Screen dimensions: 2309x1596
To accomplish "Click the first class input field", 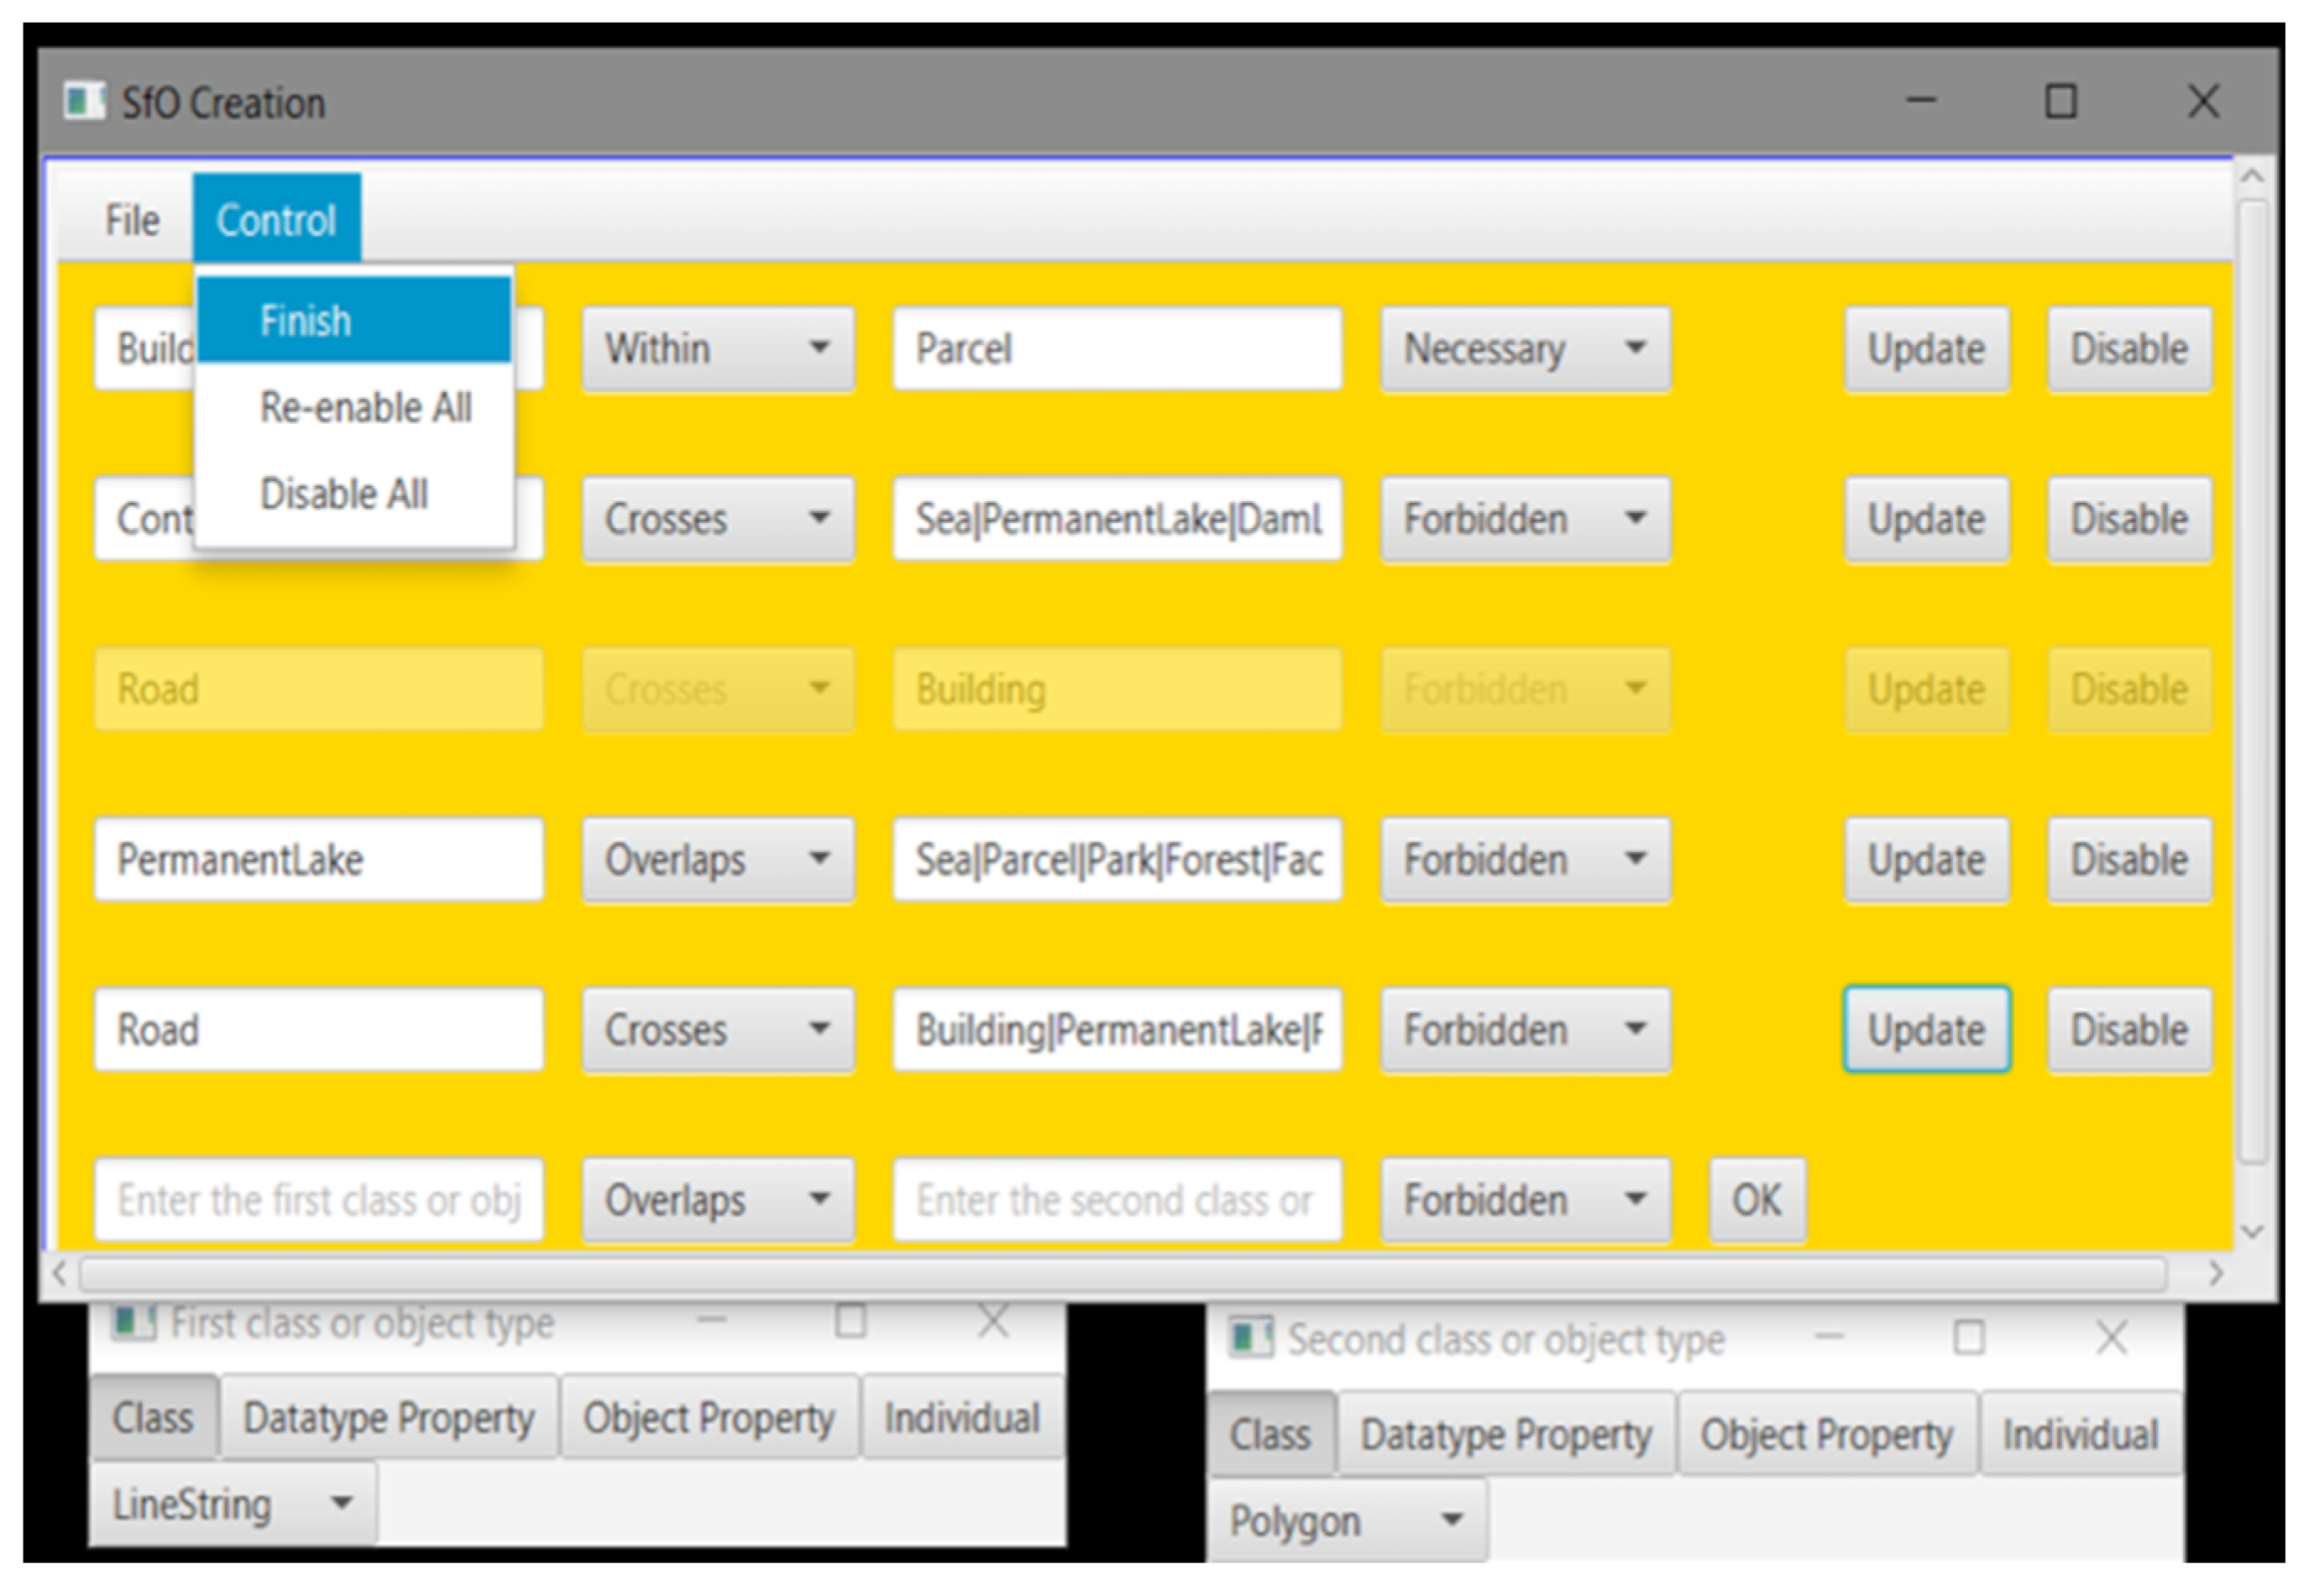I will [318, 1200].
